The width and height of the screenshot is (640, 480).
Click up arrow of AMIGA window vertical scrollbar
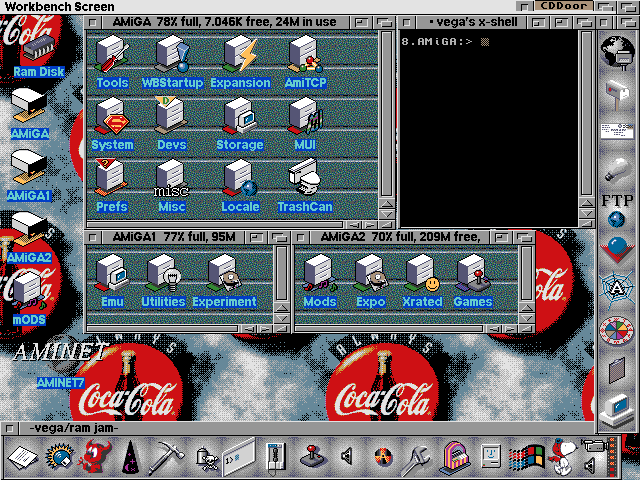tap(387, 203)
